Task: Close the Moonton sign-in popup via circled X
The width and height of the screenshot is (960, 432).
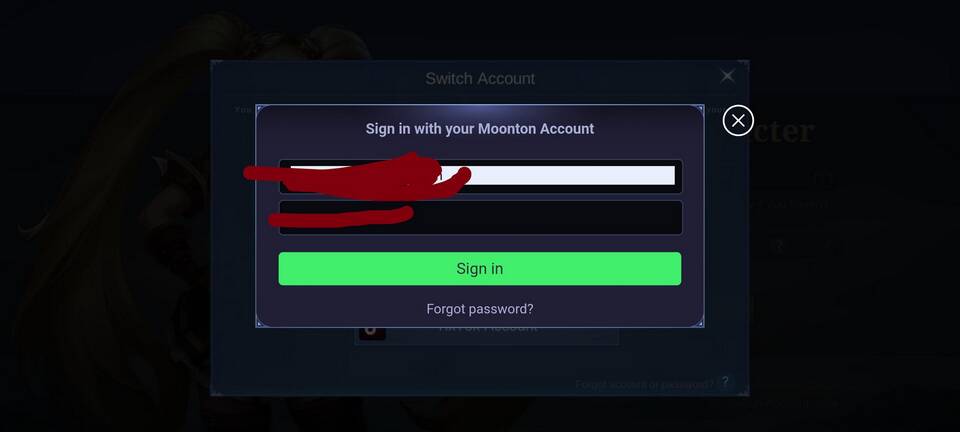Action: coord(738,121)
